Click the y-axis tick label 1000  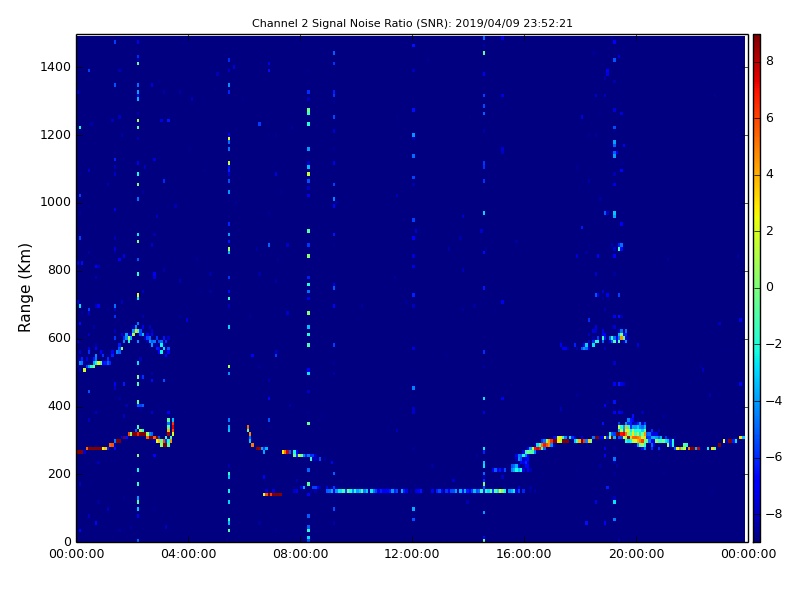pos(56,202)
